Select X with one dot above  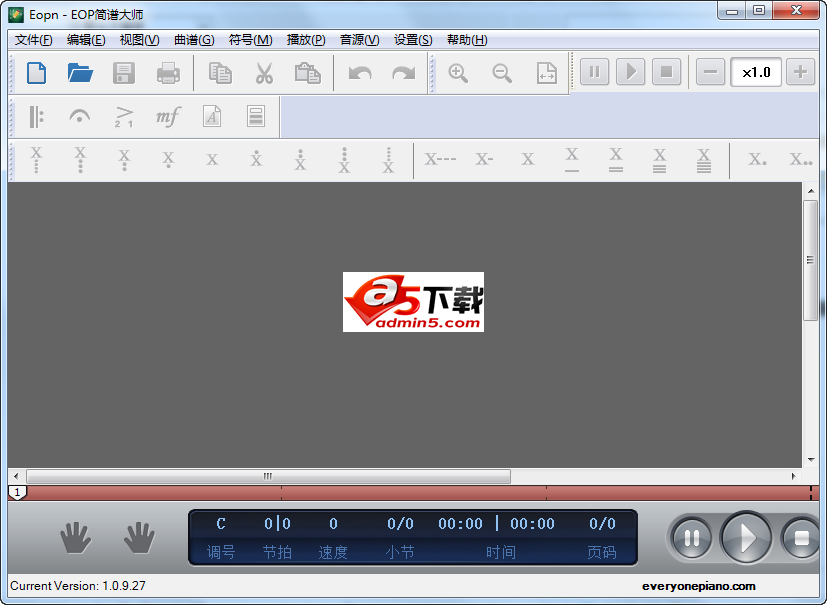(256, 159)
